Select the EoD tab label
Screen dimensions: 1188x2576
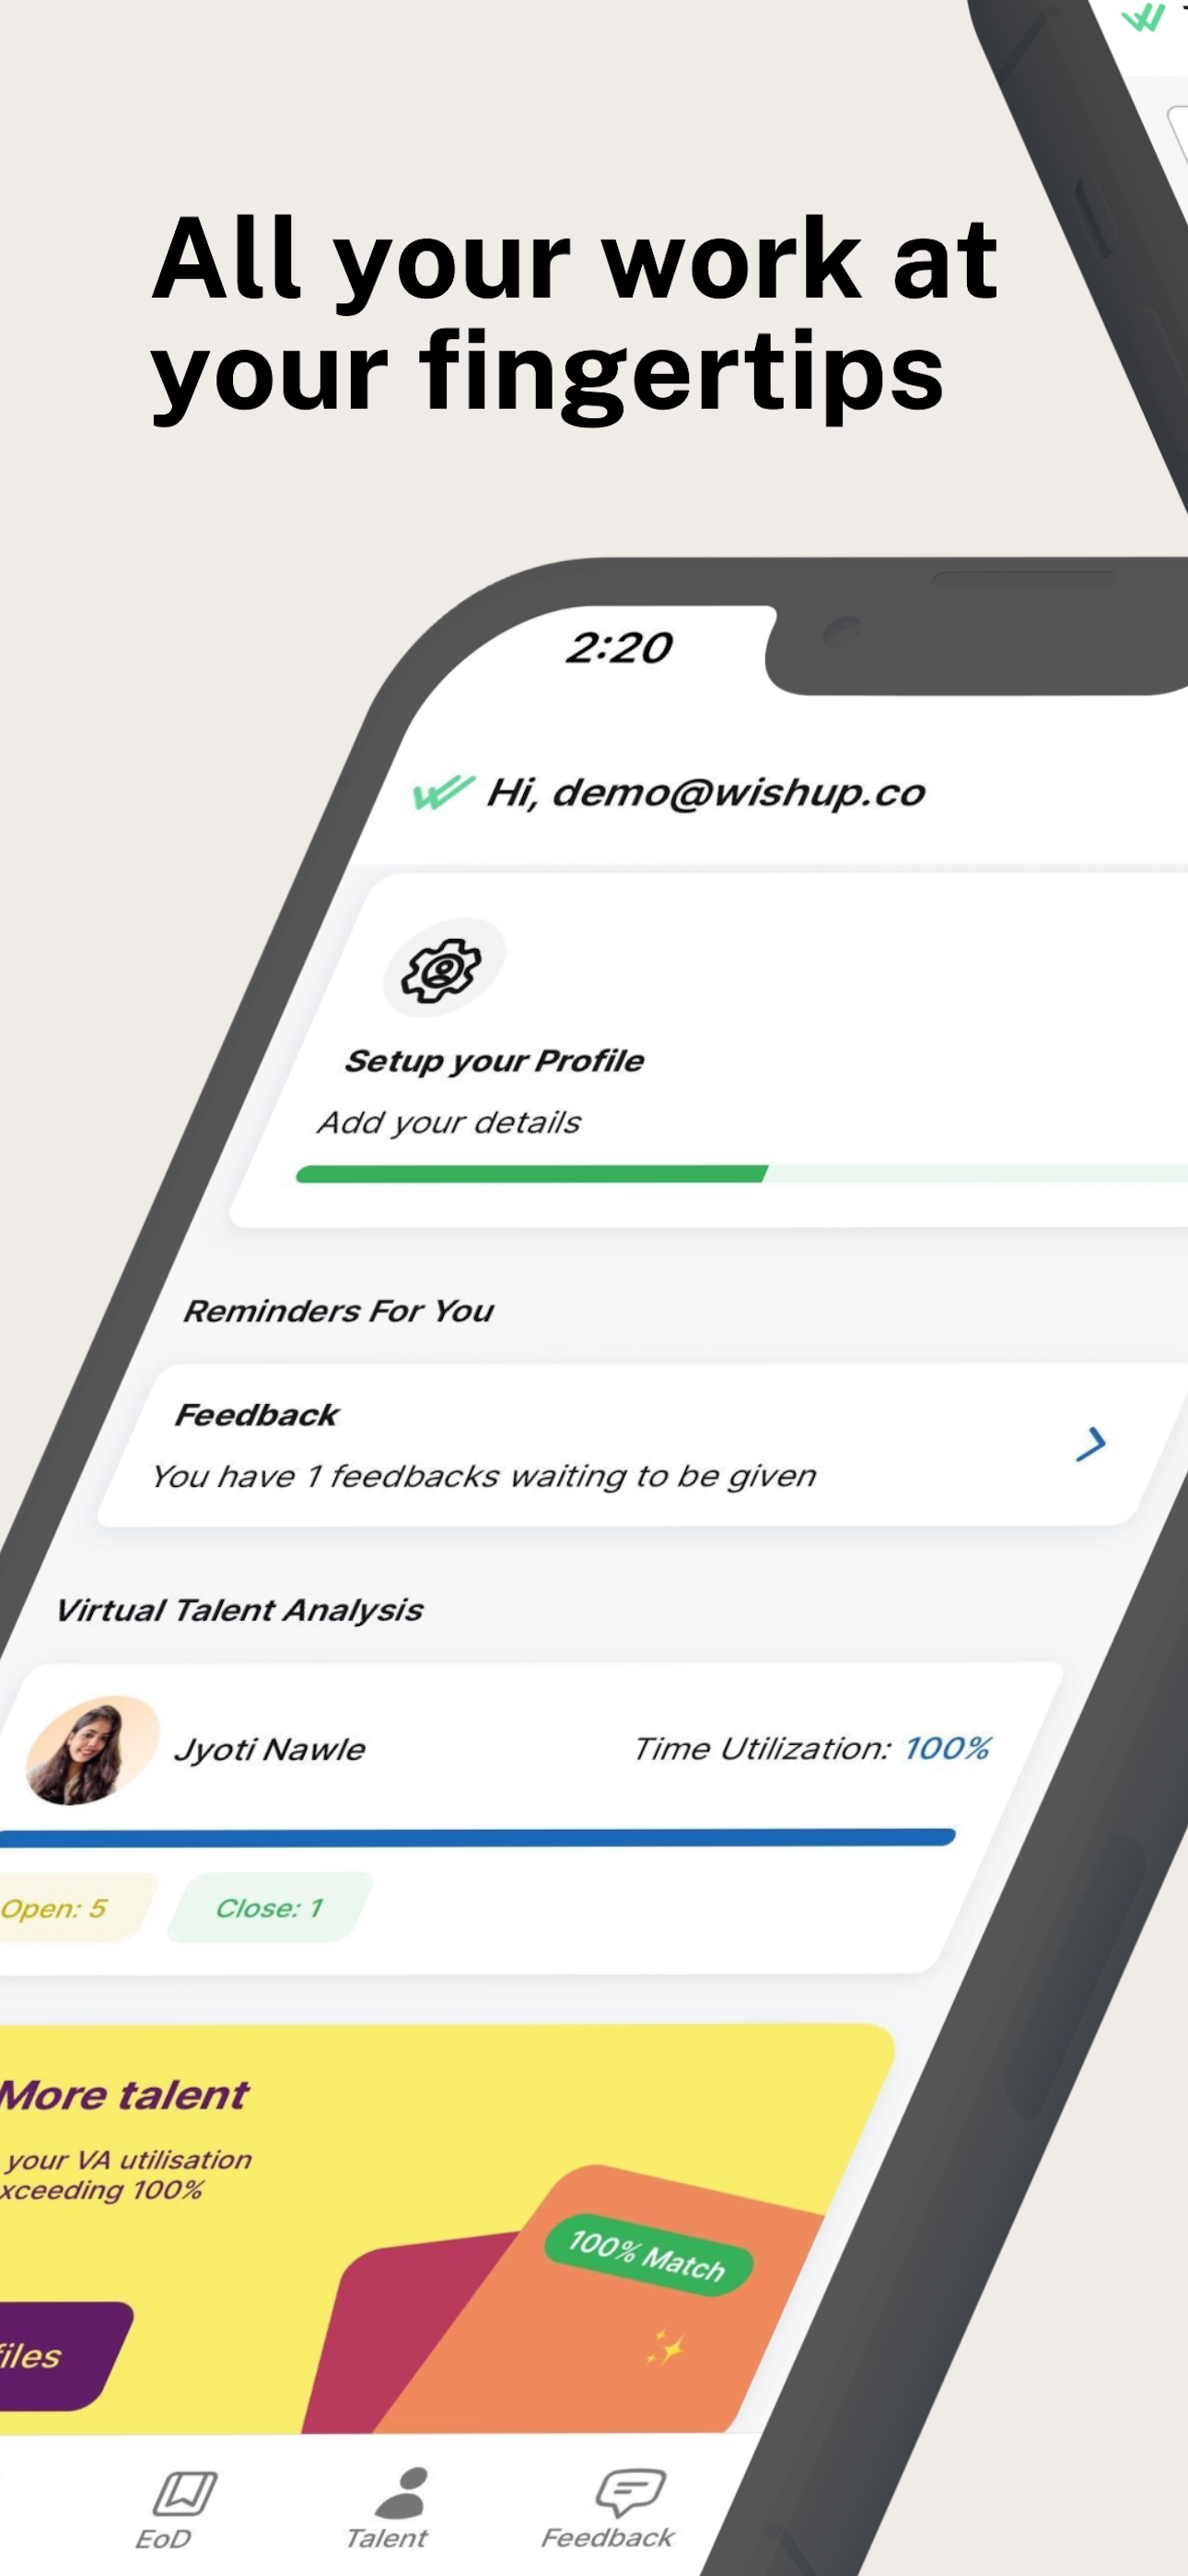164,2539
